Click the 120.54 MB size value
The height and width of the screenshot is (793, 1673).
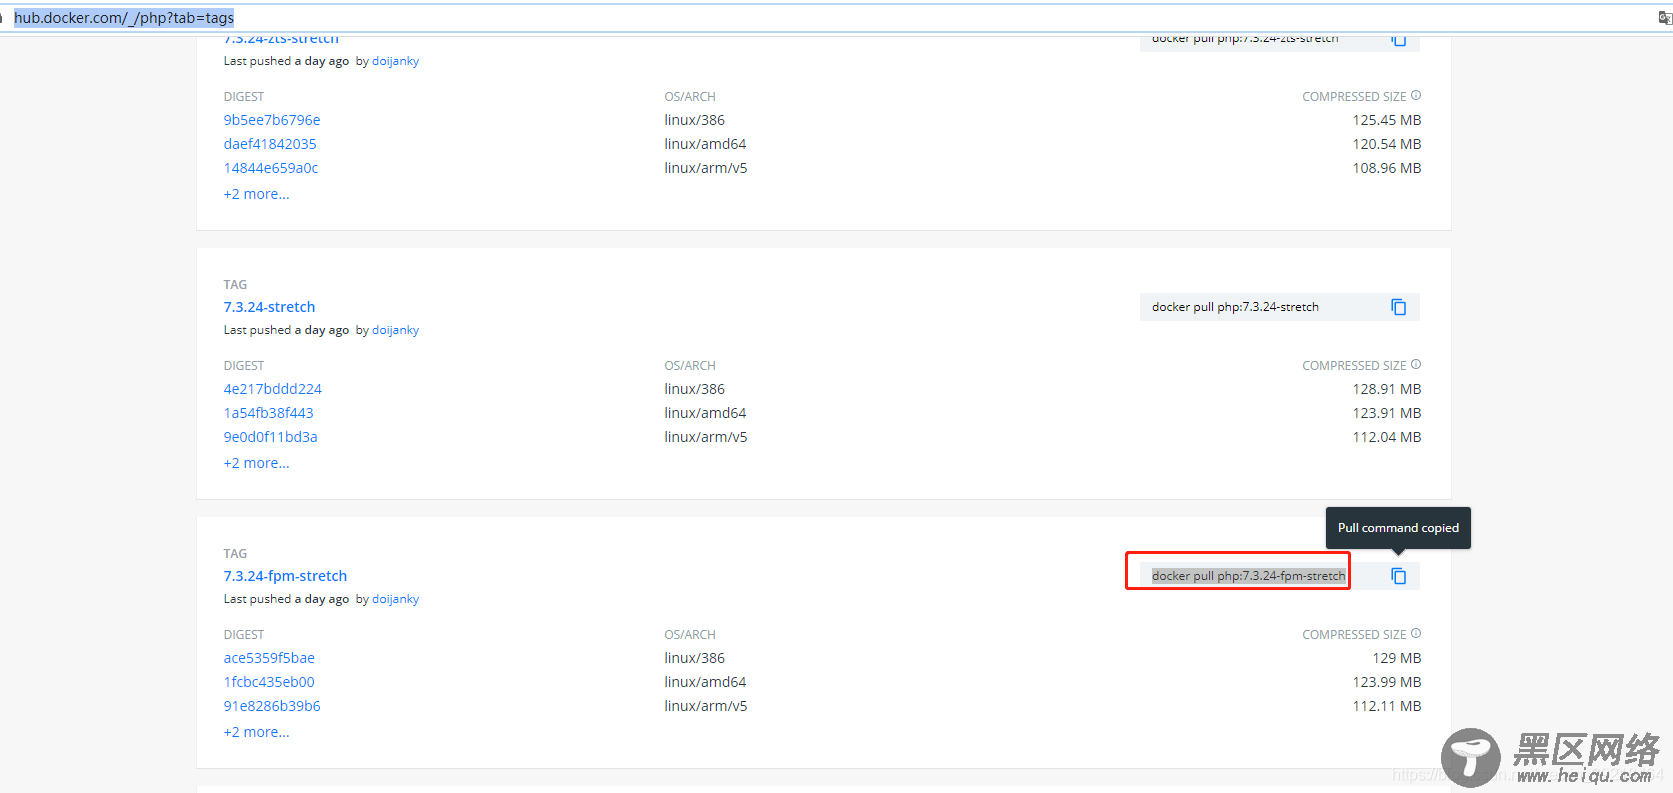pyautogui.click(x=1387, y=144)
